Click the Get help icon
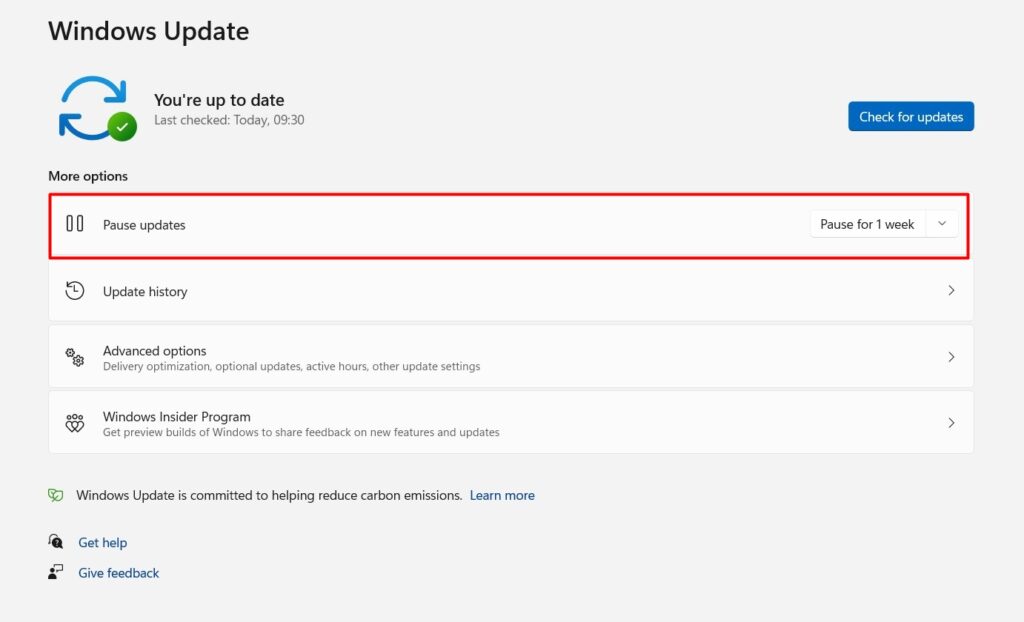Viewport: 1024px width, 622px height. [56, 542]
